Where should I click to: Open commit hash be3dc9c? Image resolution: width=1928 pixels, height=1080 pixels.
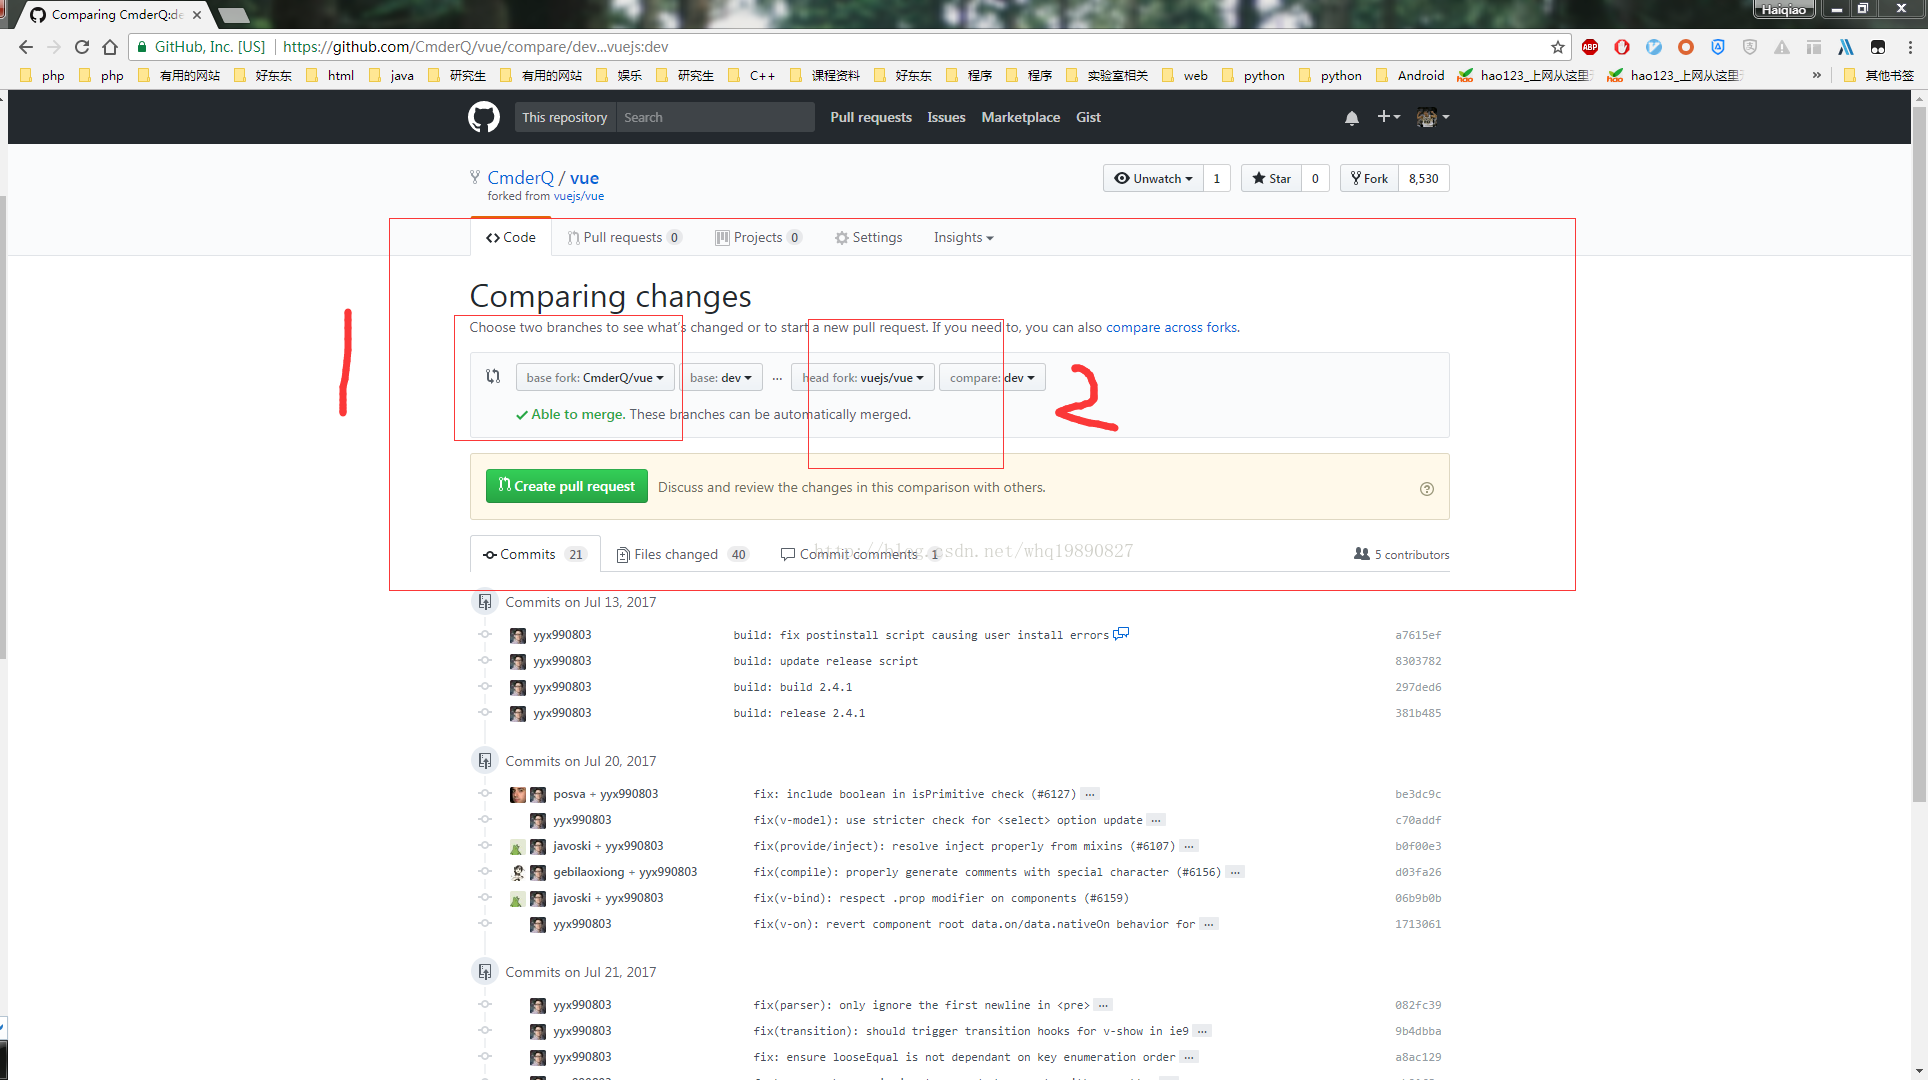click(1418, 794)
